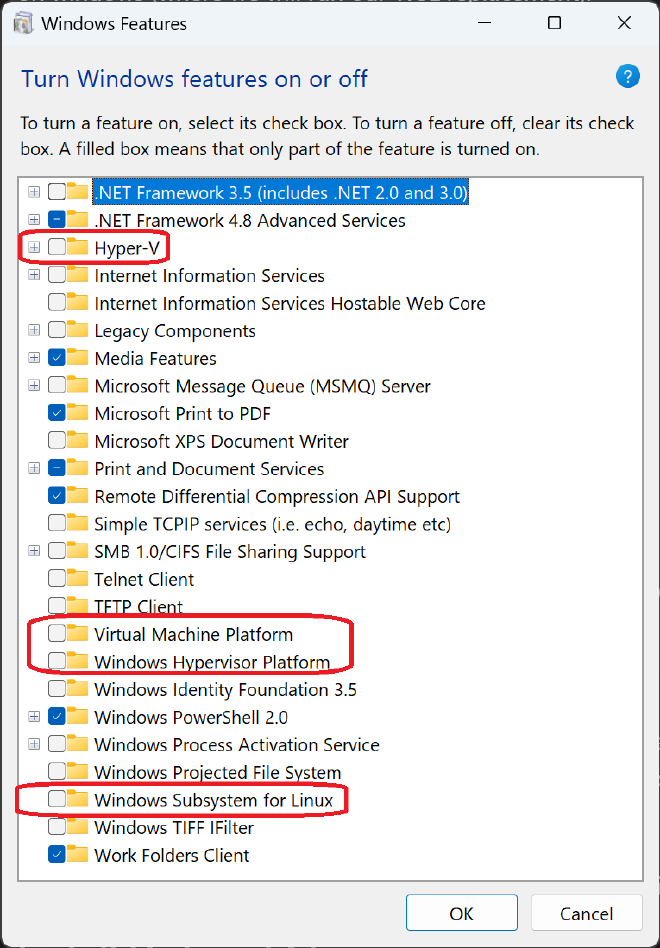
Task: Expand the Legacy Components node
Action: pyautogui.click(x=34, y=330)
